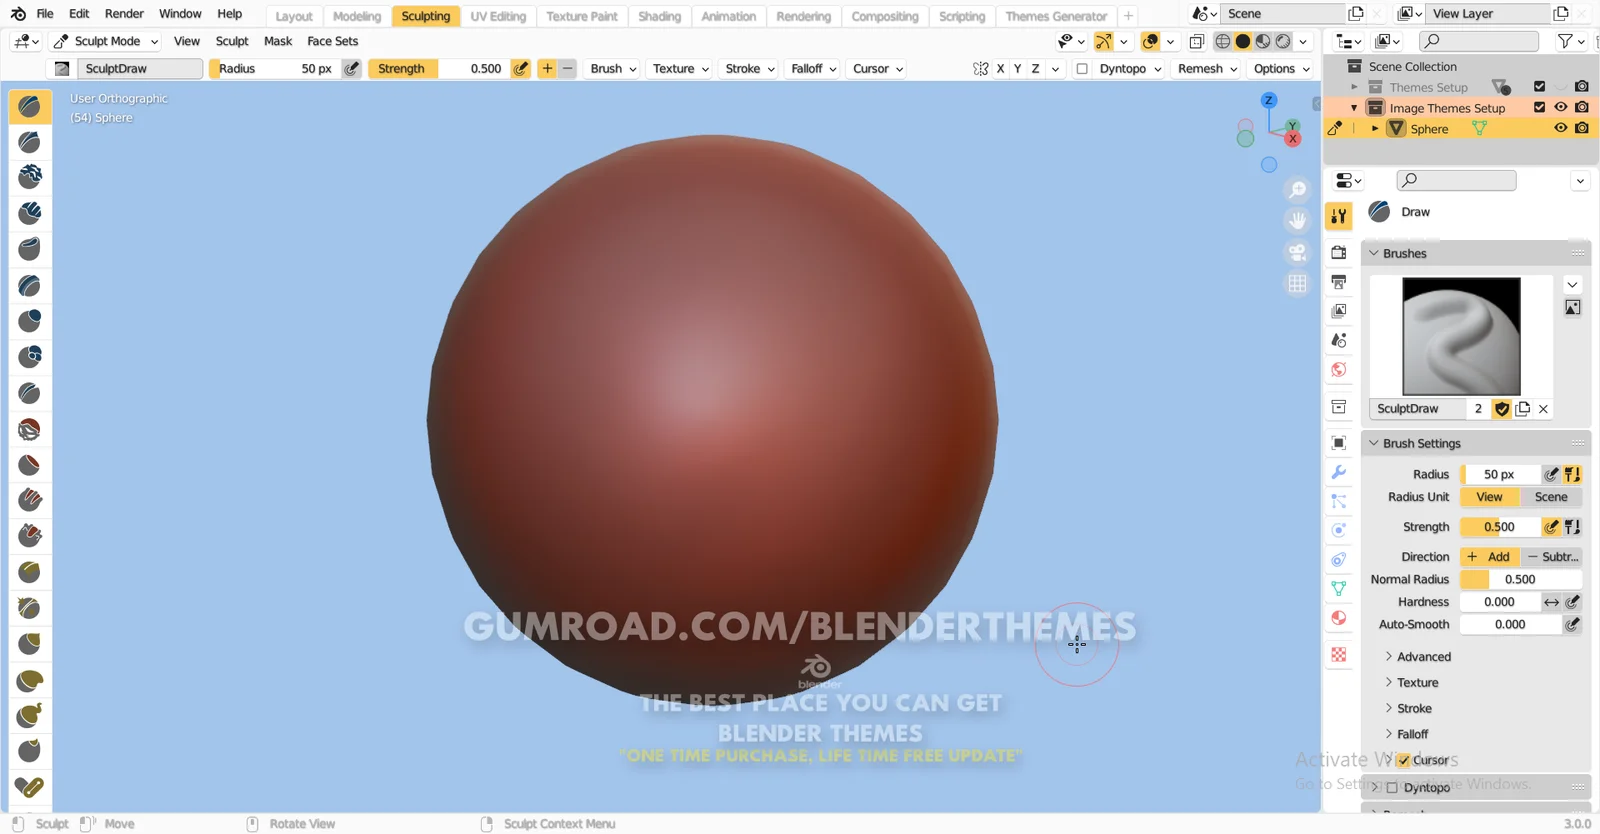Enable the Dyntopo panel checkbox
1600x834 pixels.
point(1392,788)
